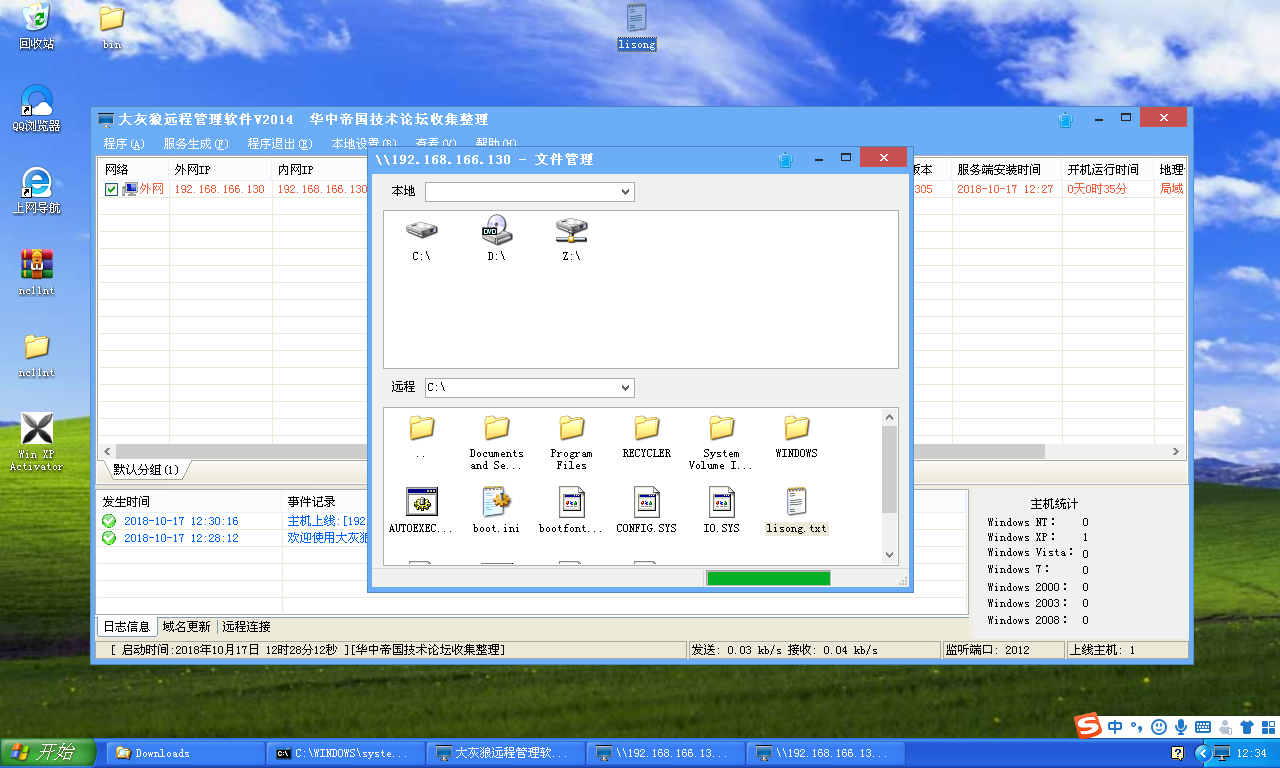
Task: Select the remote lisong.txt file
Action: coord(796,510)
